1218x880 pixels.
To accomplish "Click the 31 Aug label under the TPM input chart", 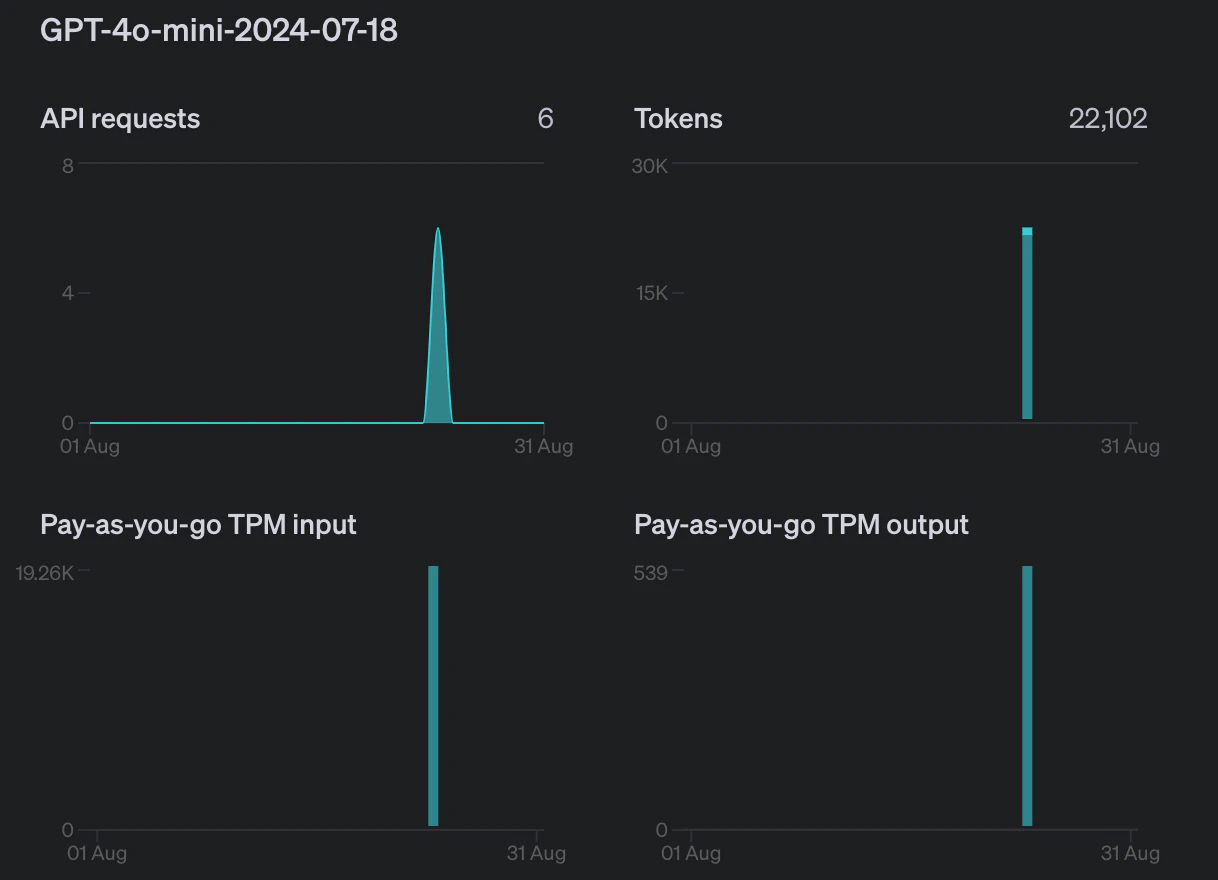I will tap(536, 853).
